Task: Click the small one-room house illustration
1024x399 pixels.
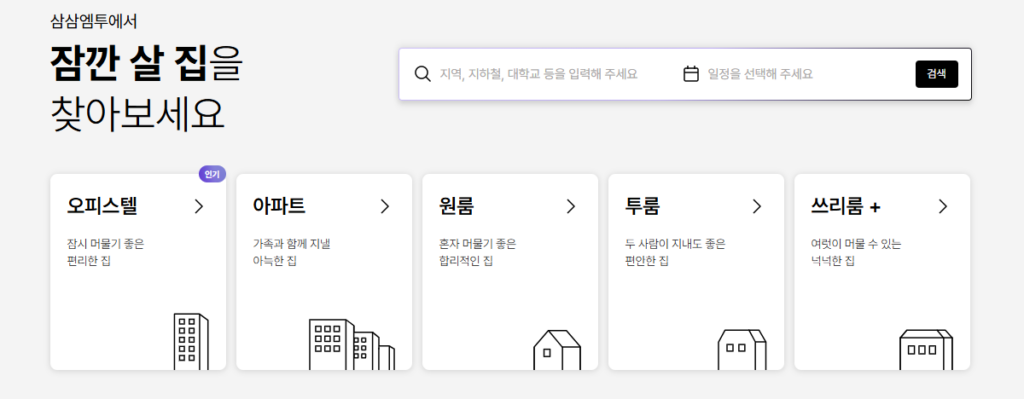Action: (557, 350)
